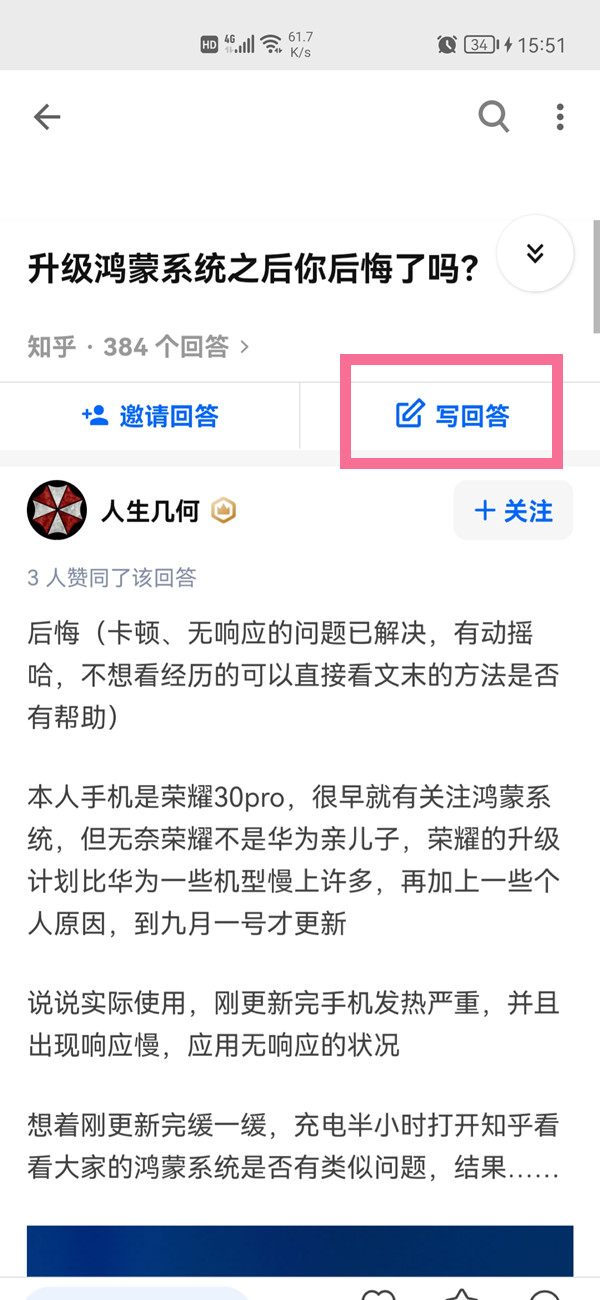Expand question details with double-chevron button
Image resolution: width=600 pixels, height=1300 pixels.
coord(535,254)
